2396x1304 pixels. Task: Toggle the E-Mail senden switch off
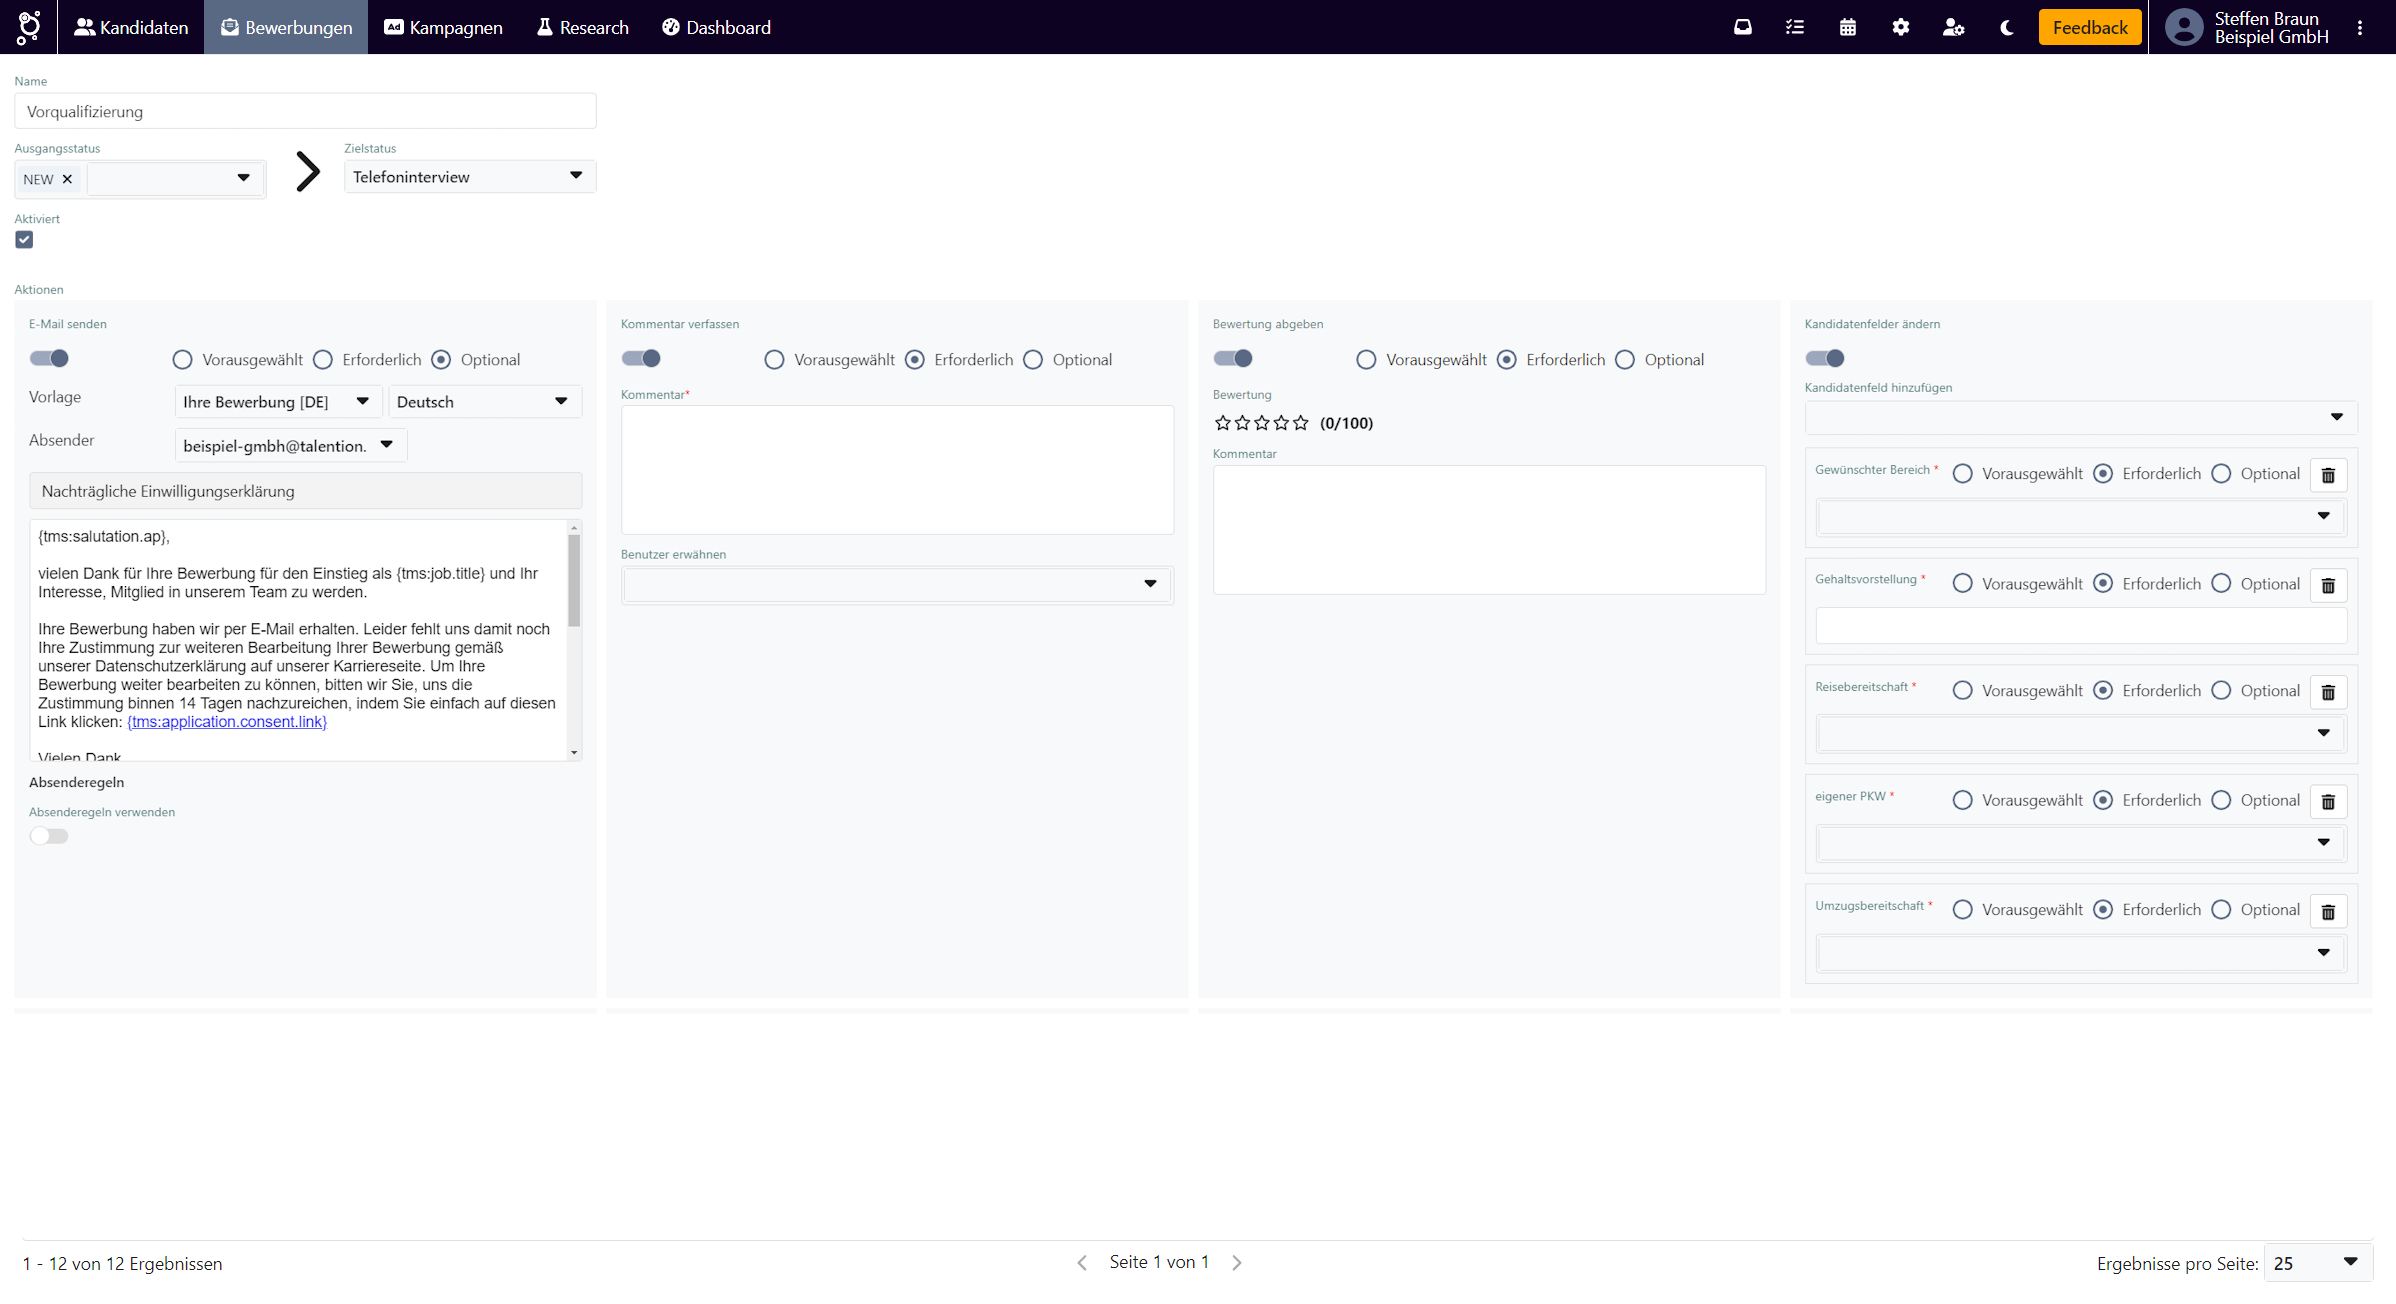coord(49,358)
